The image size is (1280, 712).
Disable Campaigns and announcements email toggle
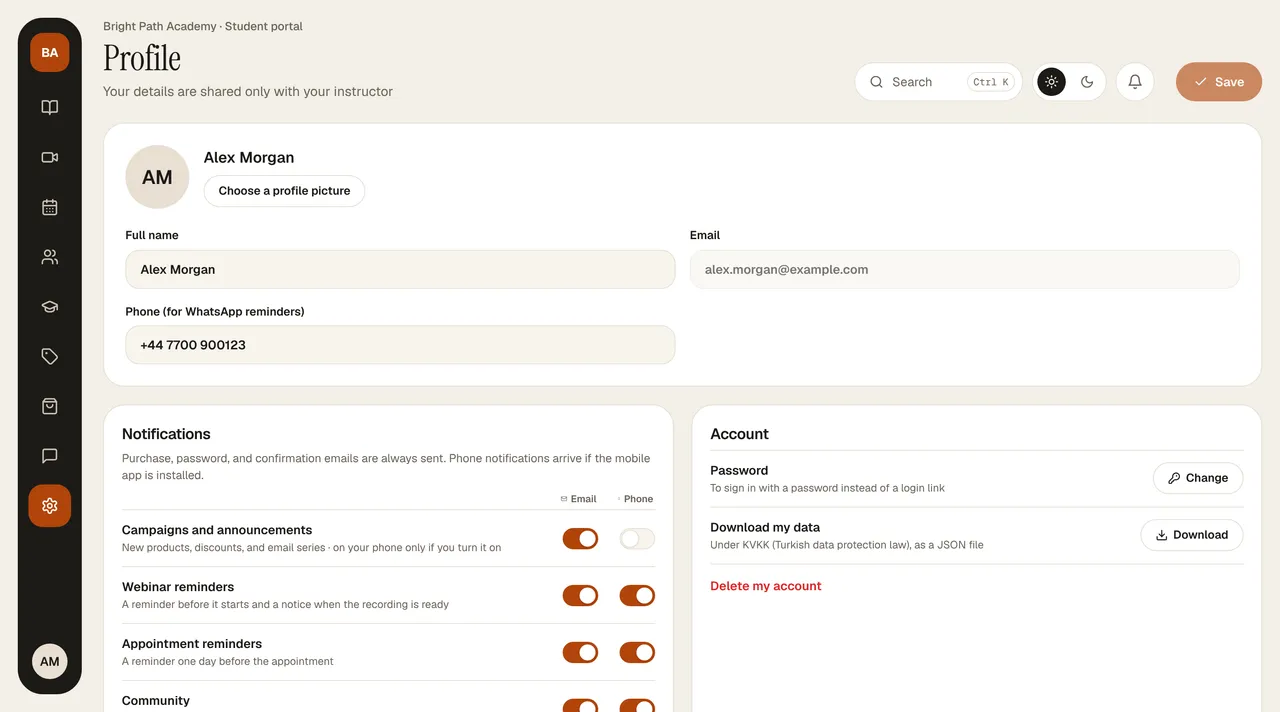[580, 539]
